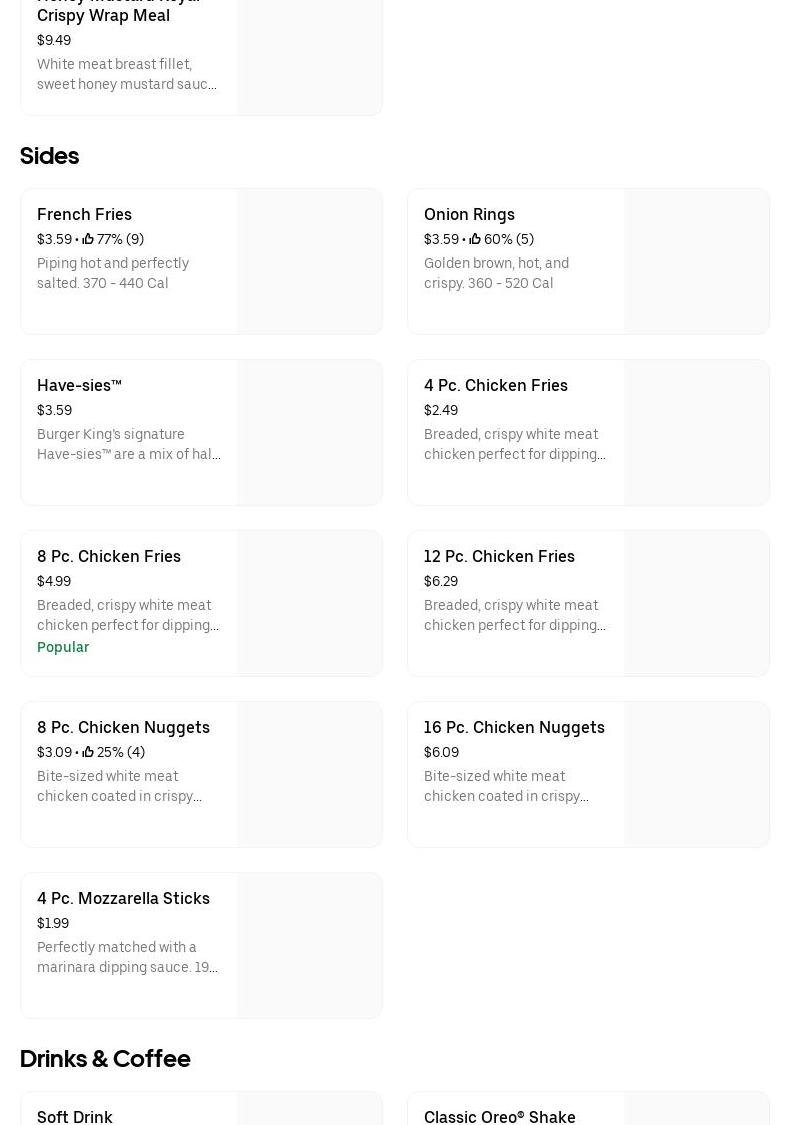The height and width of the screenshot is (1125, 804).
Task: Open the Soft Drink item
Action: 75,1116
